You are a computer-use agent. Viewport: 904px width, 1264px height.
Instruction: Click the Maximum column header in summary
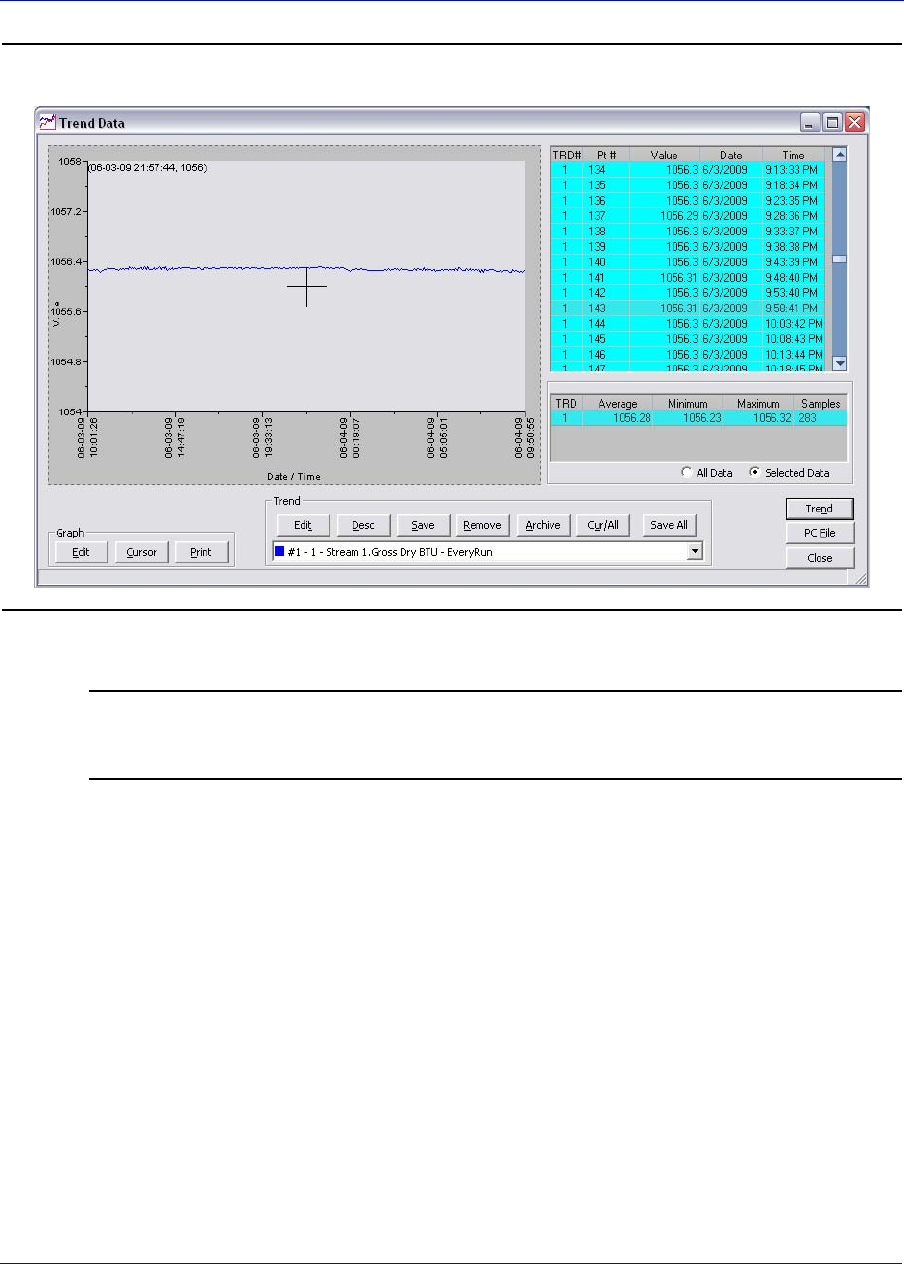tap(758, 404)
